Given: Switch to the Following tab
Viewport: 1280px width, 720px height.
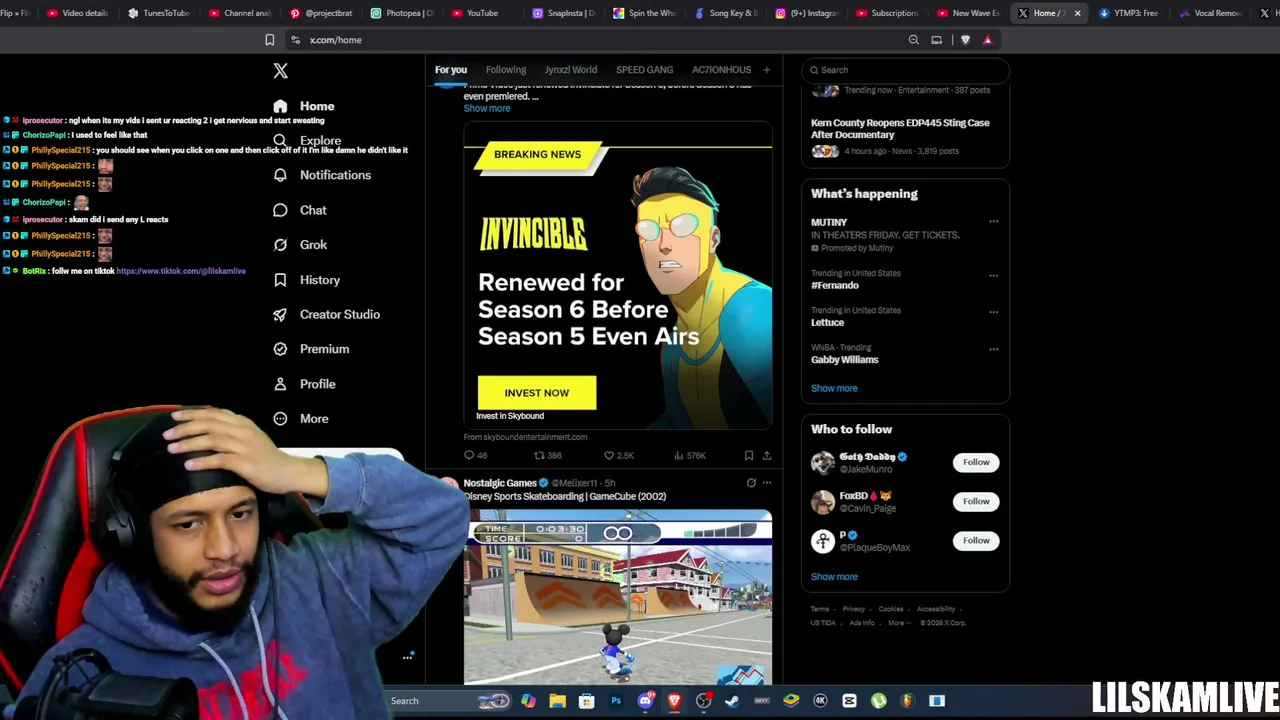Looking at the screenshot, I should 506,70.
